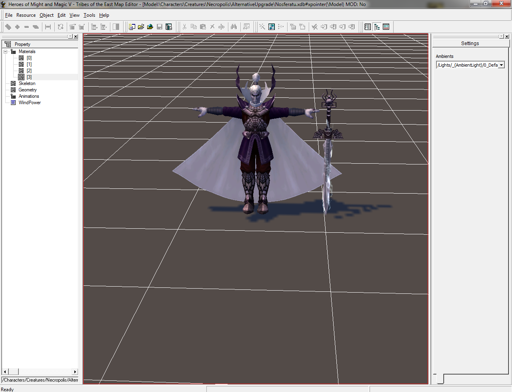Open the Resource menu
The width and height of the screenshot is (512, 392).
(26, 15)
